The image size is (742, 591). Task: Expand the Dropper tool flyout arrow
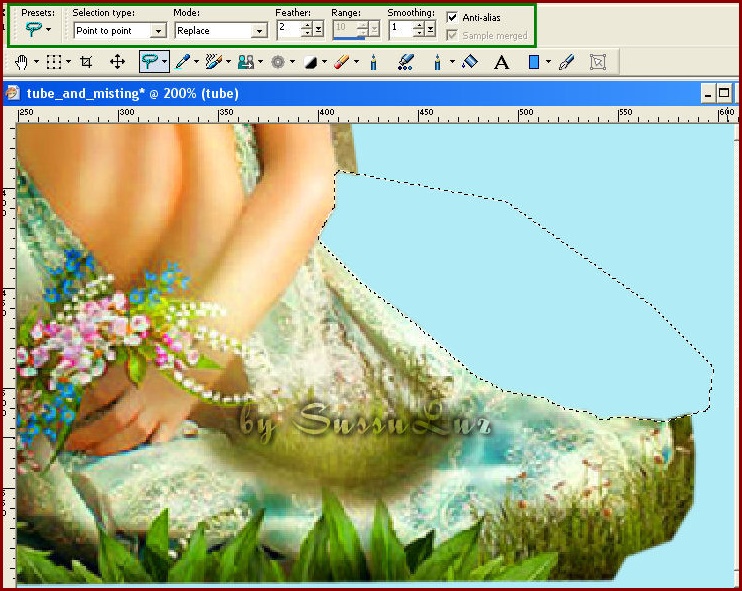tap(196, 62)
